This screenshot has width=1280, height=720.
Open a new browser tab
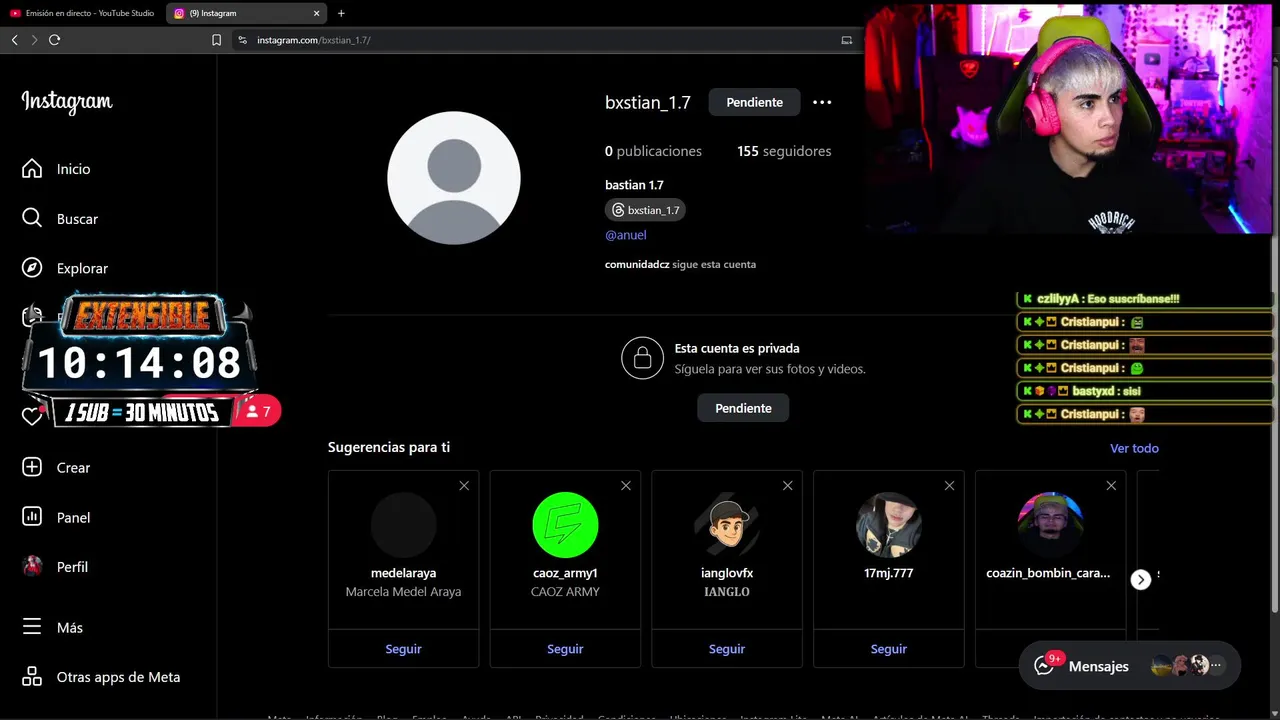pyautogui.click(x=341, y=13)
